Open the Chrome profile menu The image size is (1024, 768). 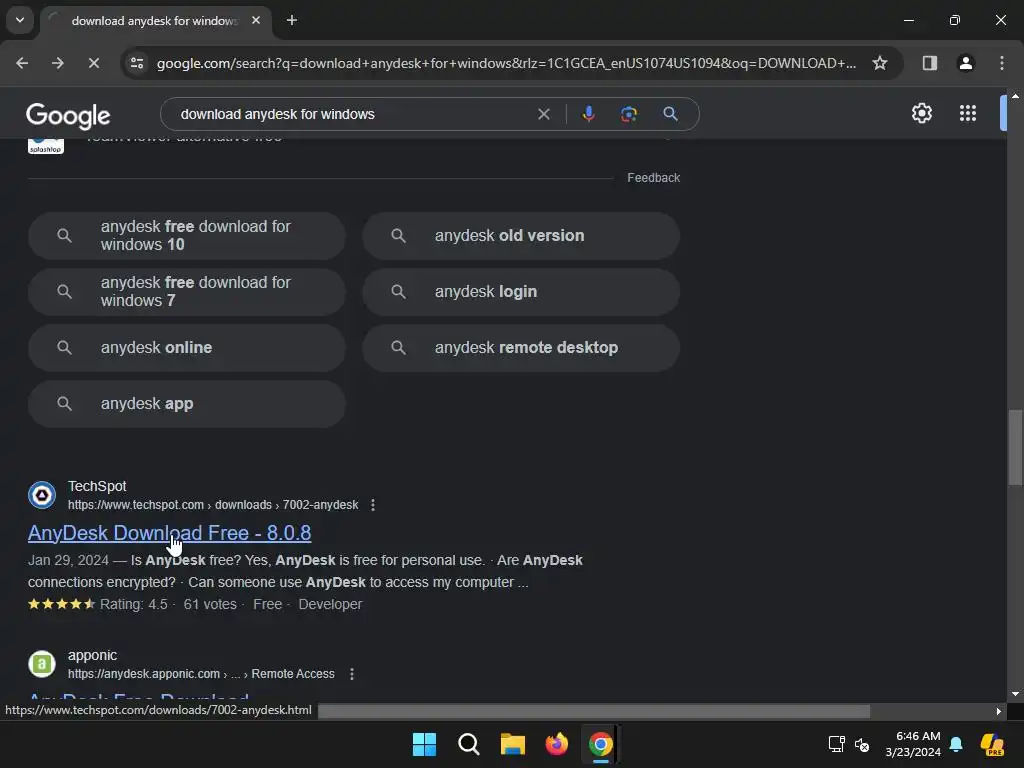tap(965, 63)
